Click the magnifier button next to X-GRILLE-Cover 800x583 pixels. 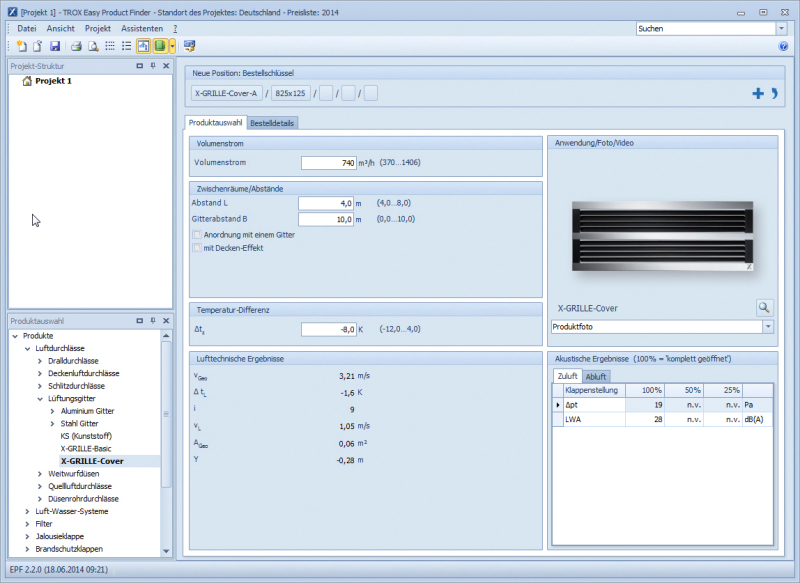coord(764,308)
